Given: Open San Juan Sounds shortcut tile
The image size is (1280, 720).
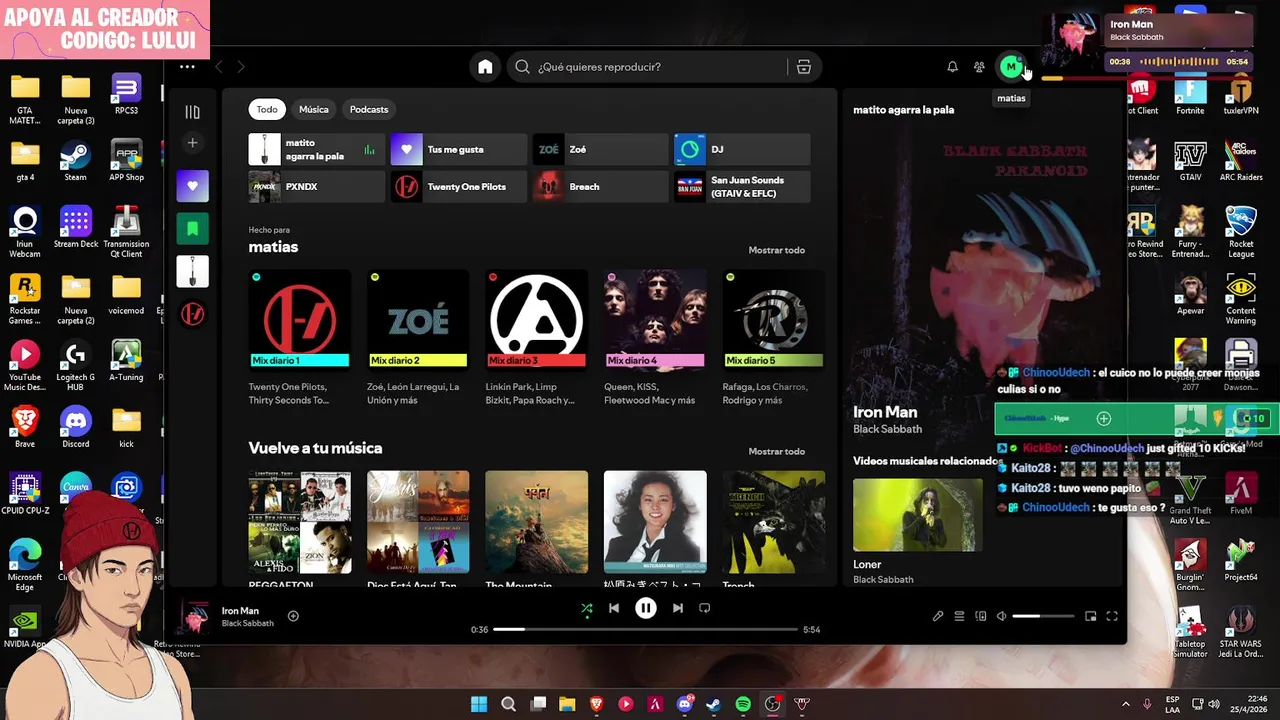Looking at the screenshot, I should click(742, 186).
